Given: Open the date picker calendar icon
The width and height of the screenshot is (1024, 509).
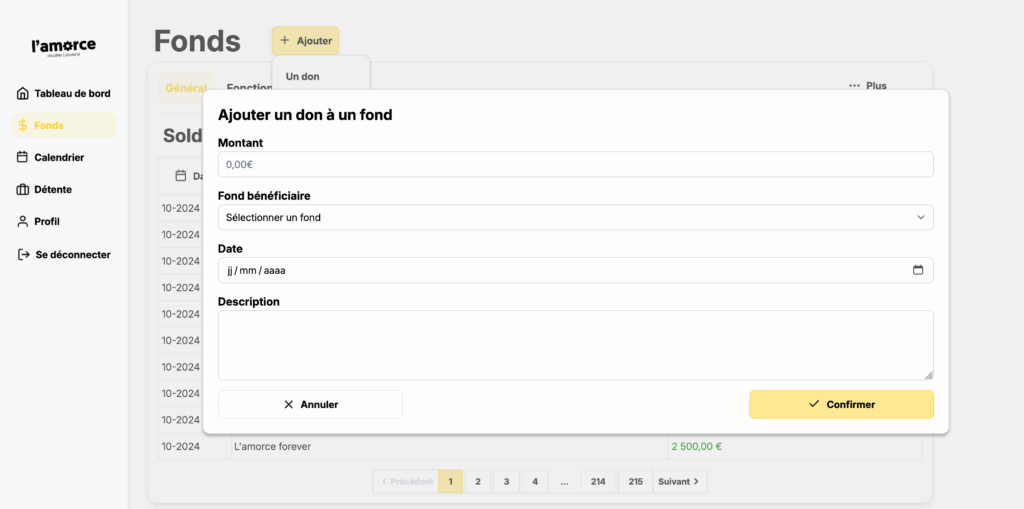Looking at the screenshot, I should (917, 270).
